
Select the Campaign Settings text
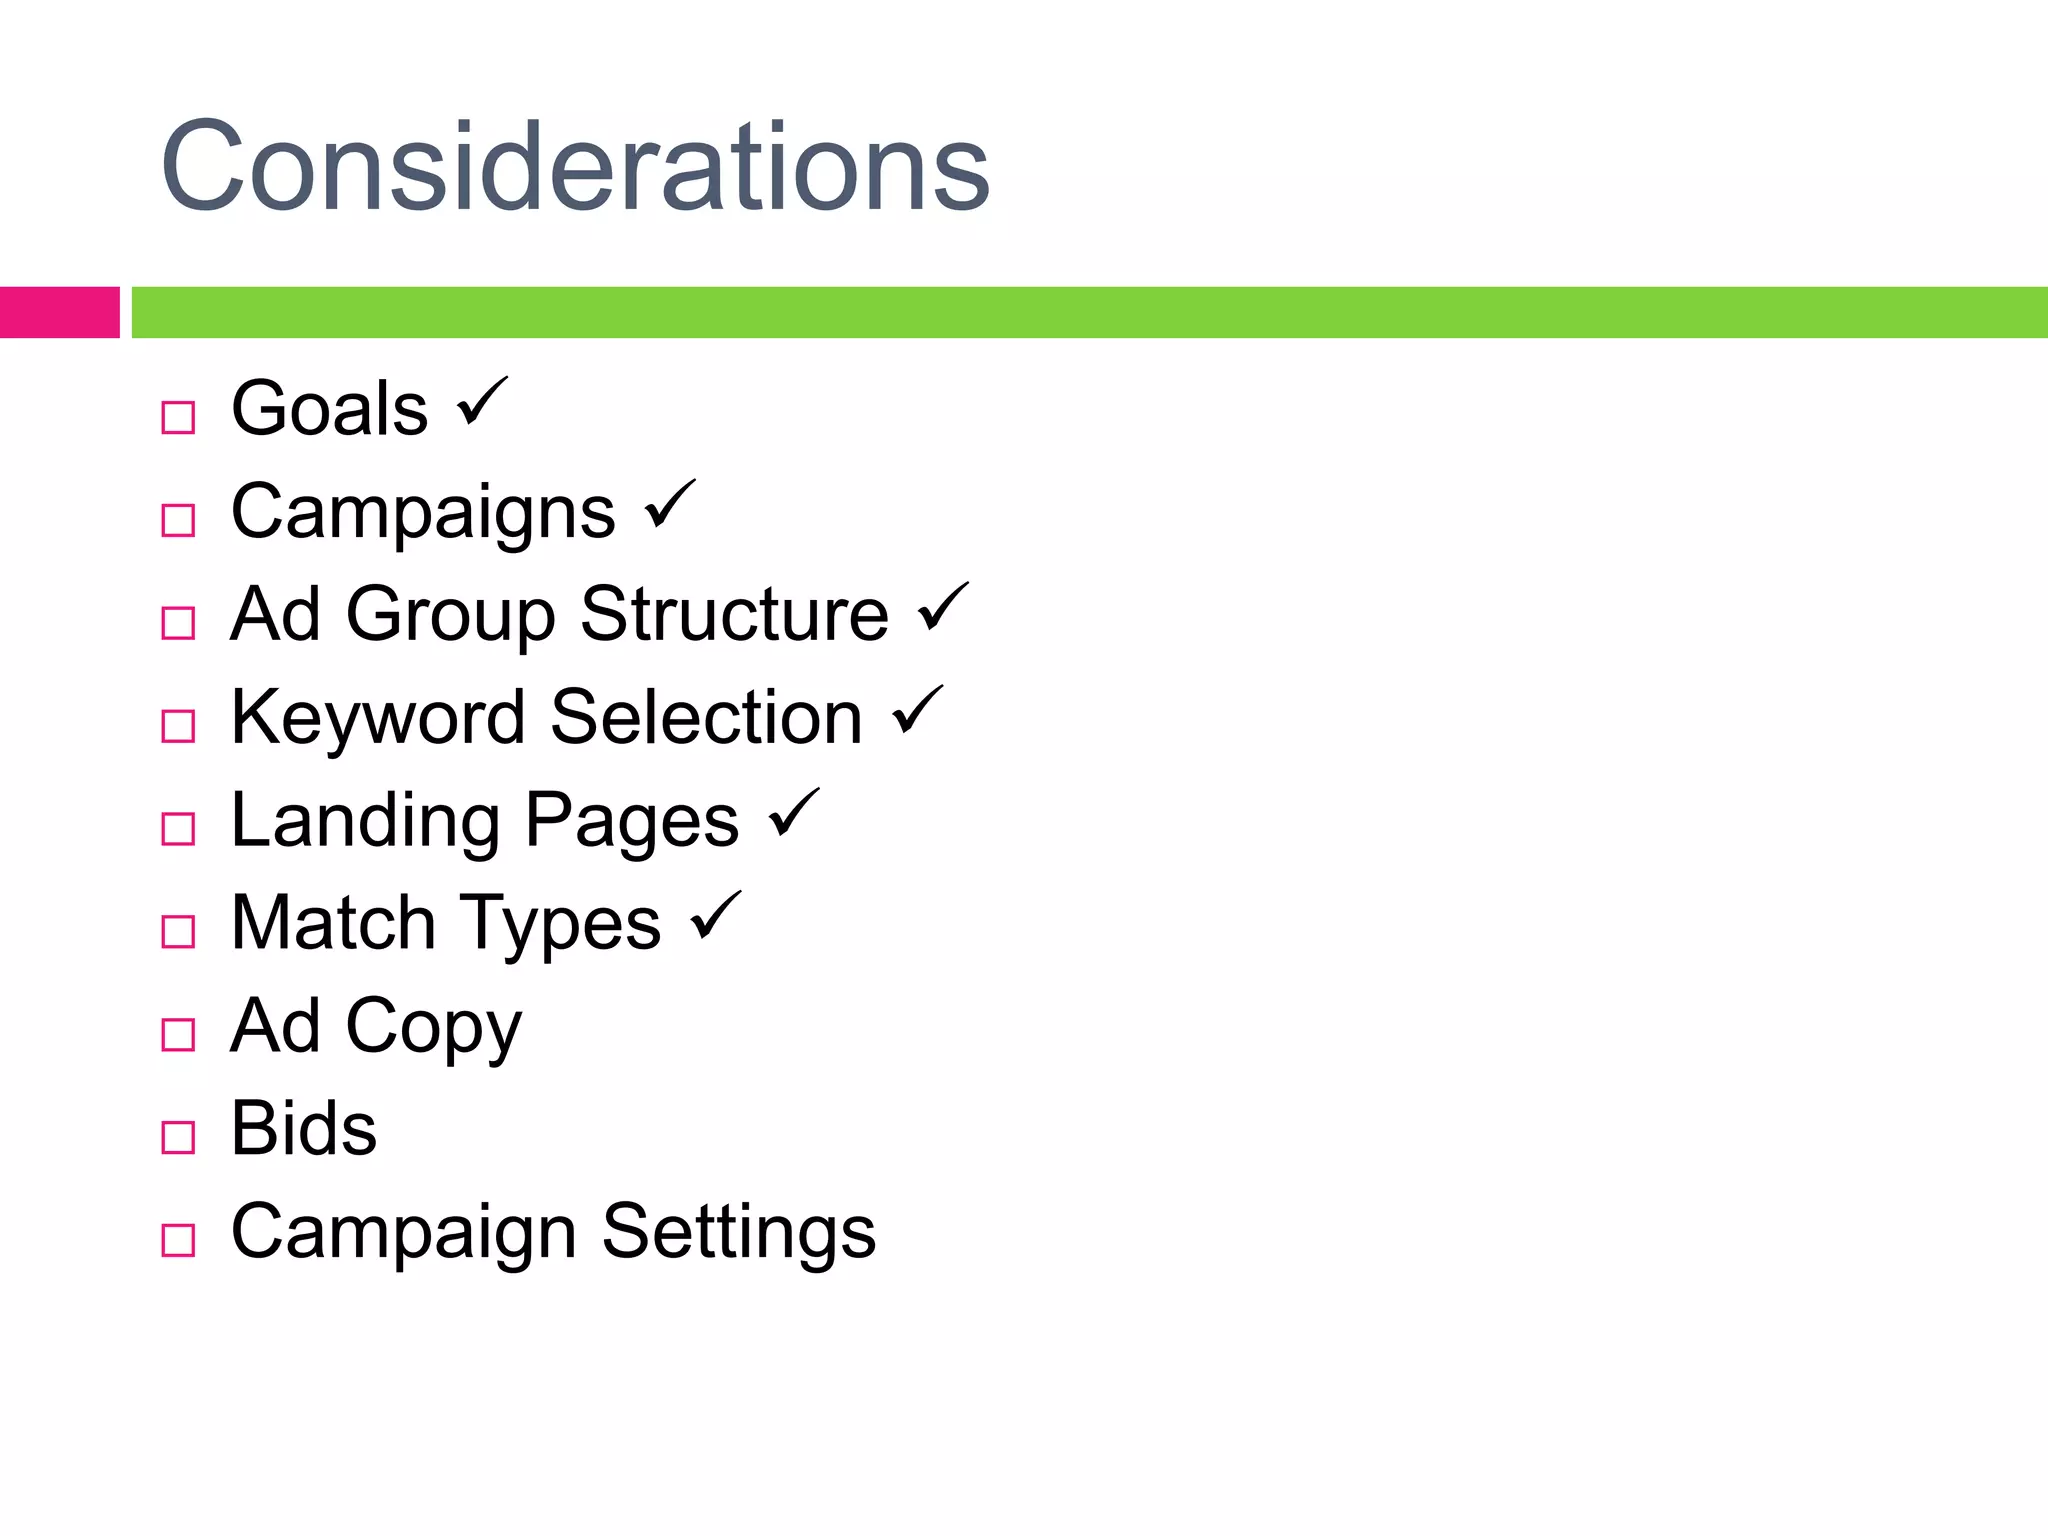tap(553, 1232)
